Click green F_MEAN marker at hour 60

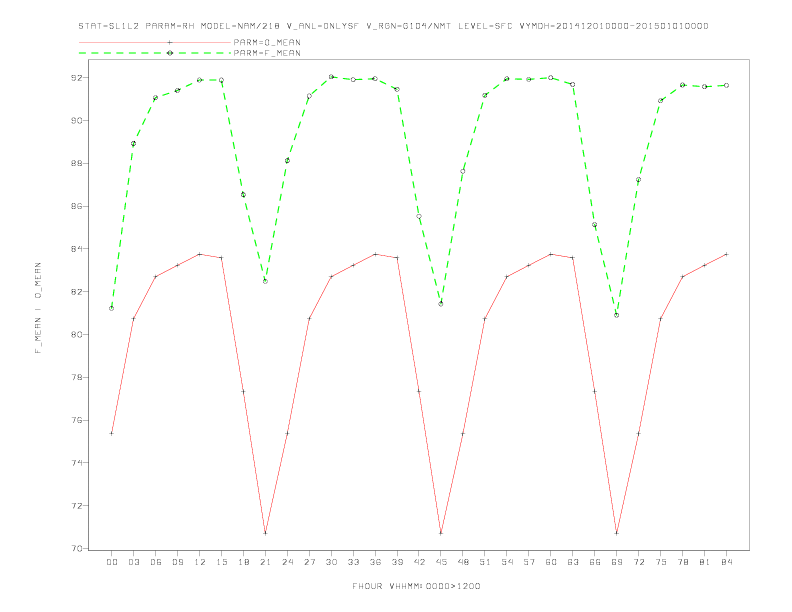coord(551,78)
